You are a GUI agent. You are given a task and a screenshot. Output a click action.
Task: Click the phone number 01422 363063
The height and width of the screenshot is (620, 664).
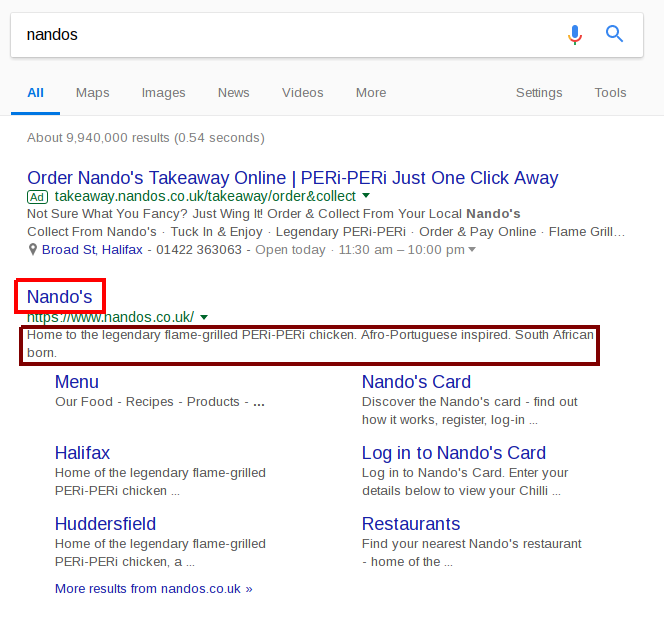coord(199,249)
